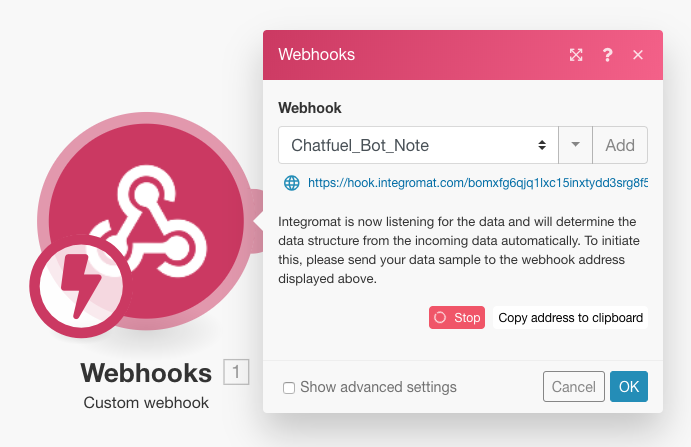Click the Show advanced settings label

(378, 387)
